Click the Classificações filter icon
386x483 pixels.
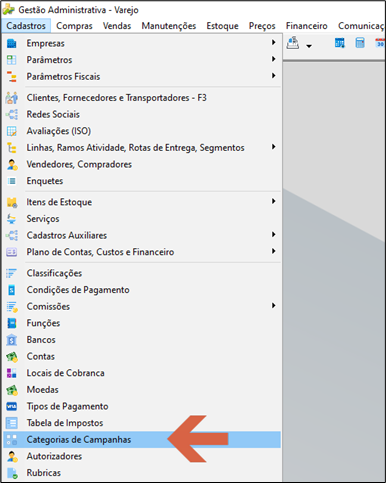point(12,273)
